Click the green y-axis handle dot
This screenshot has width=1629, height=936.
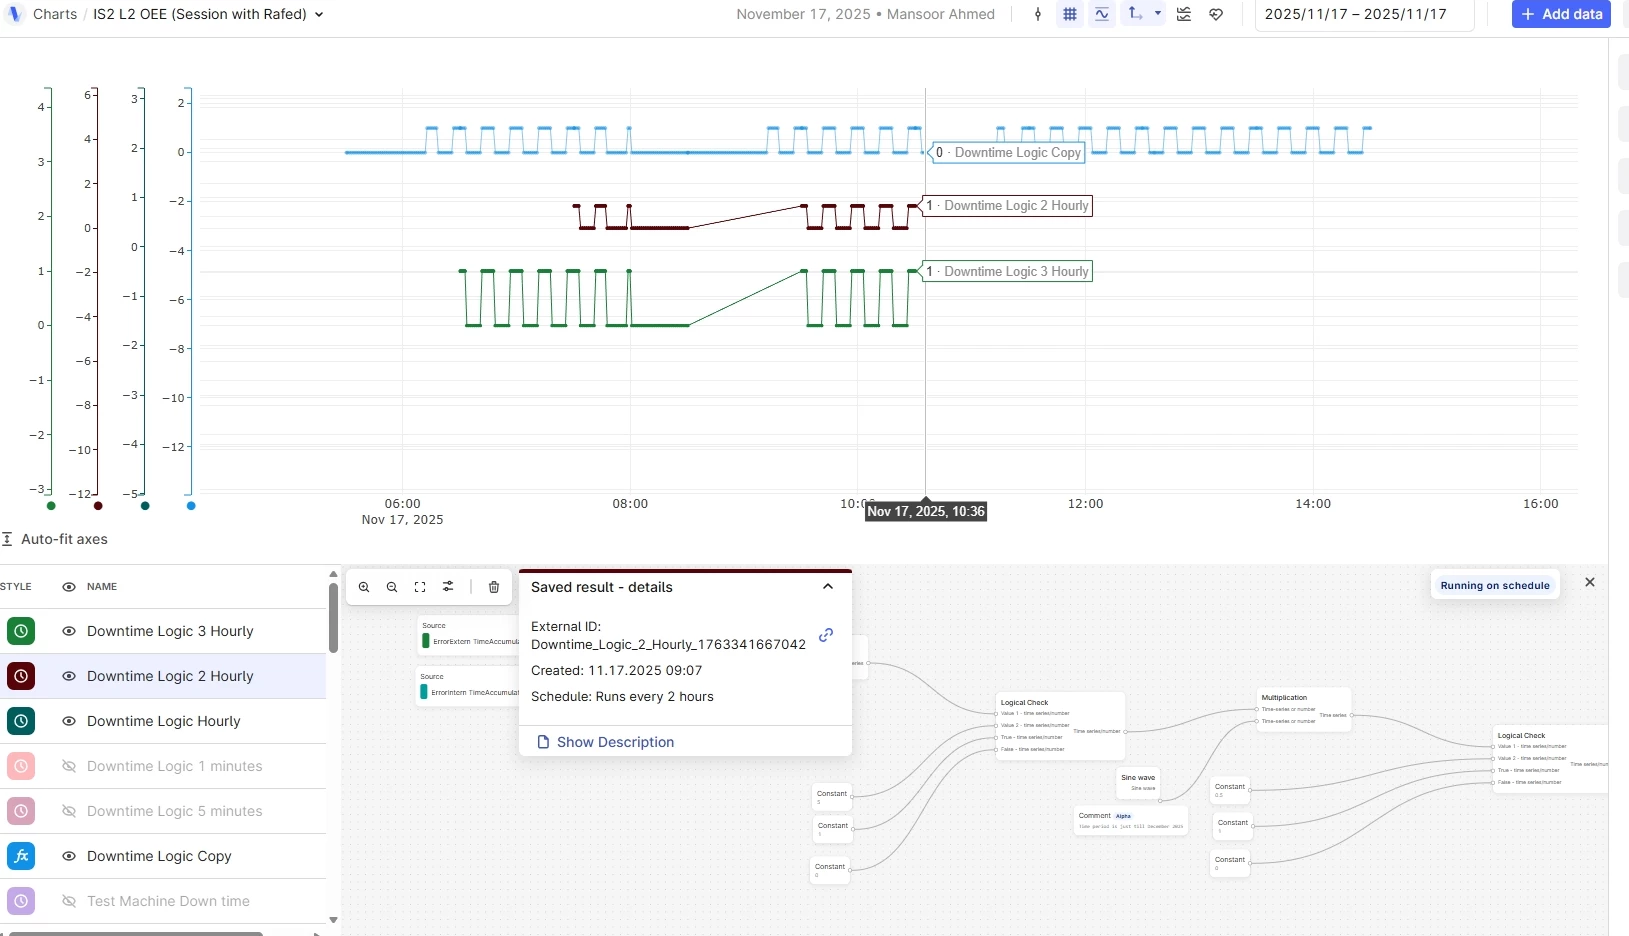[x=51, y=506]
